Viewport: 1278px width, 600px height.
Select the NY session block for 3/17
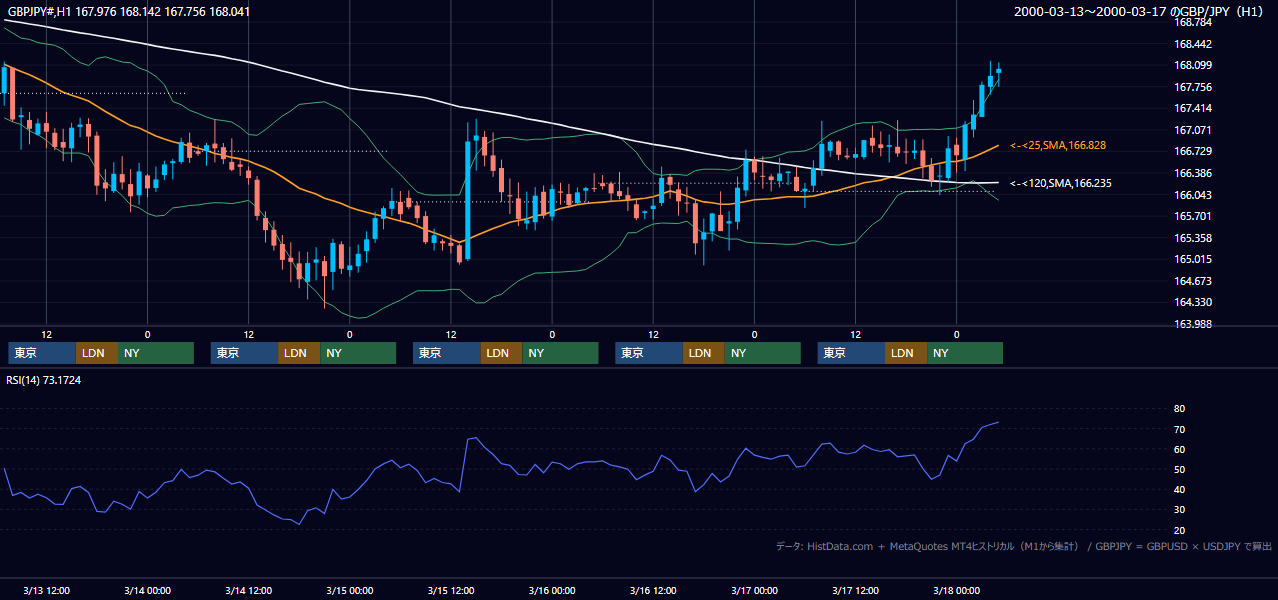coord(964,353)
